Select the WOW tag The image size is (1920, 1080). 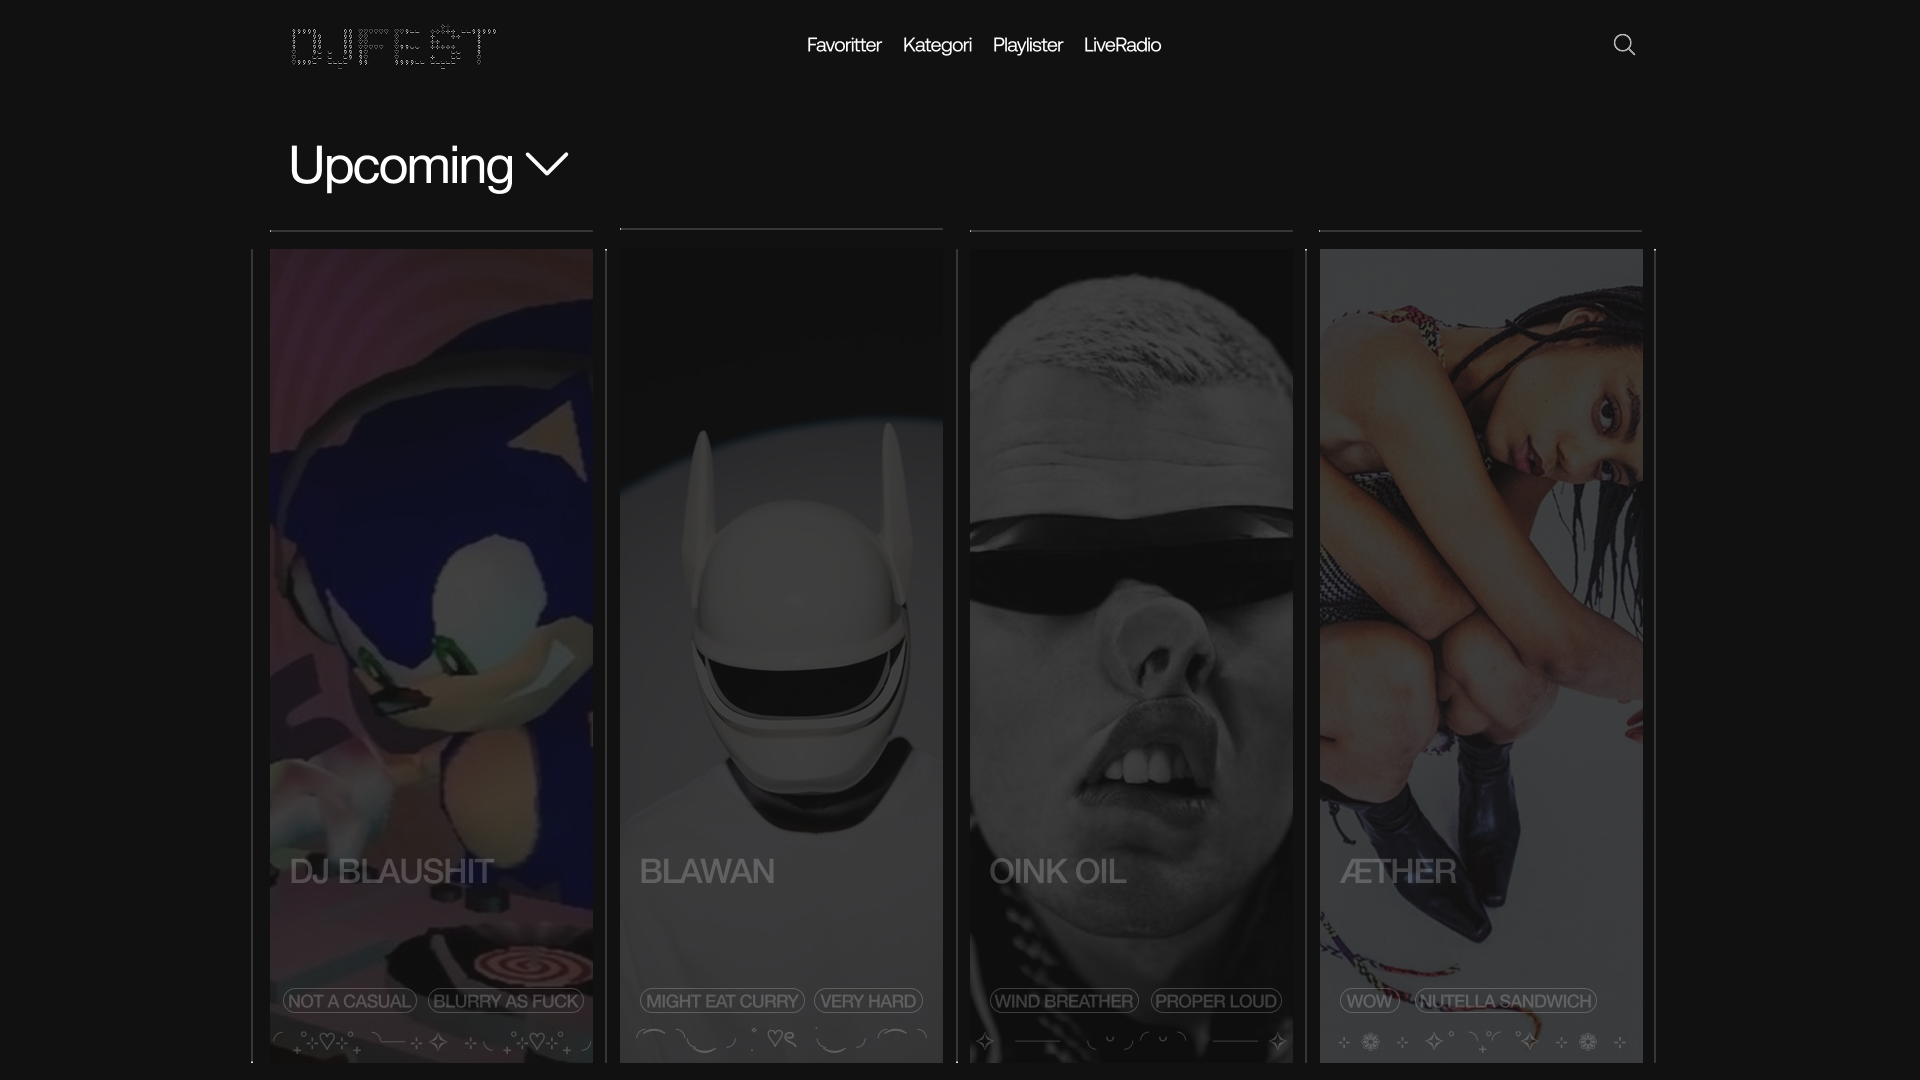coord(1369,1001)
